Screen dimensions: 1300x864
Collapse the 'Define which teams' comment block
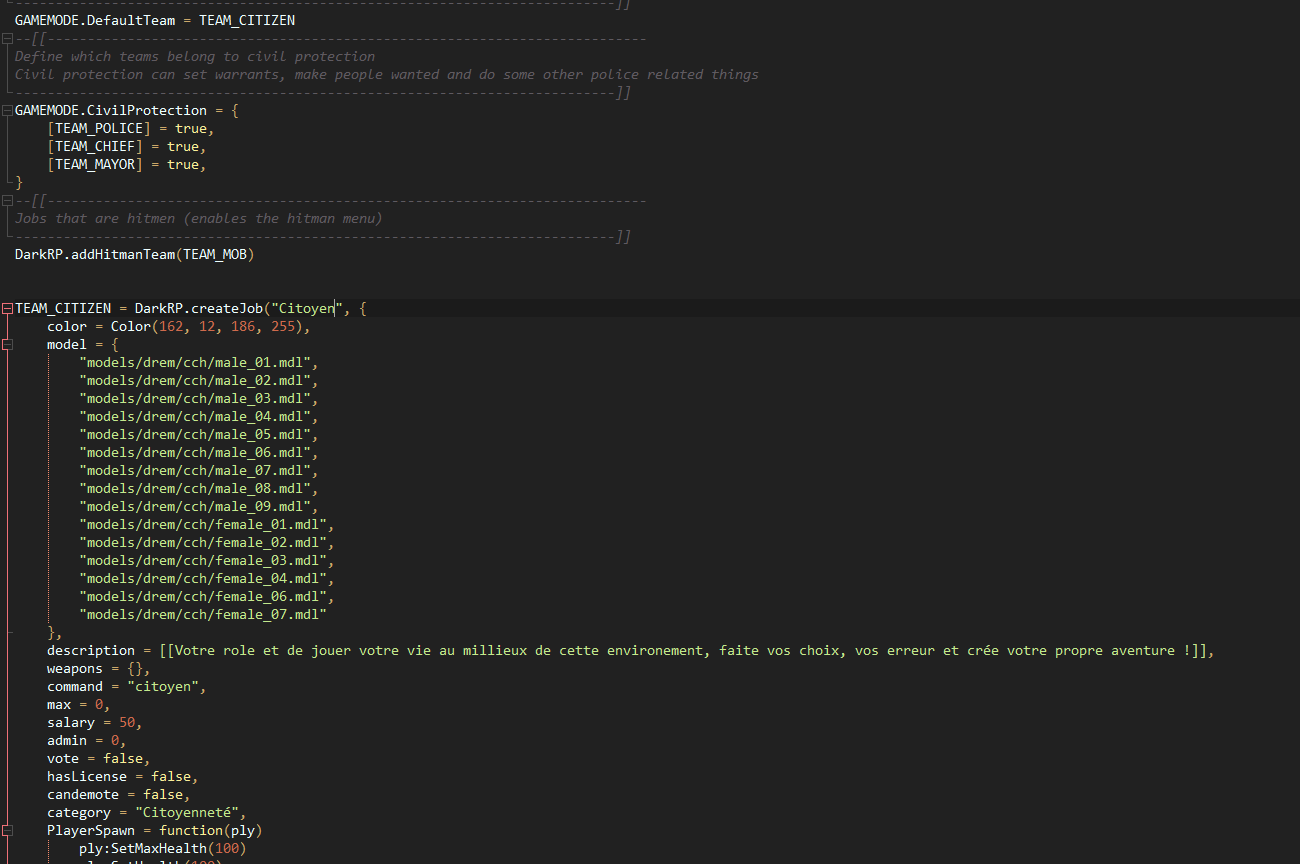click(x=7, y=38)
